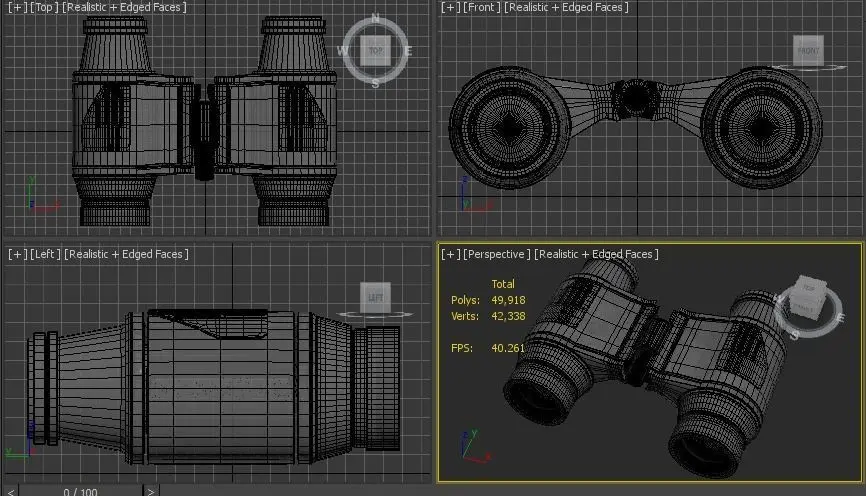
Task: Click the LEFT face of the Left viewport ViewCube
Action: pos(376,297)
